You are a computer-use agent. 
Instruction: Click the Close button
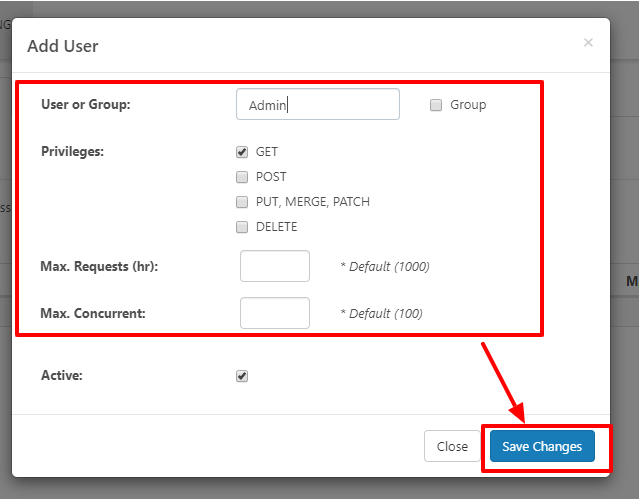click(x=452, y=446)
